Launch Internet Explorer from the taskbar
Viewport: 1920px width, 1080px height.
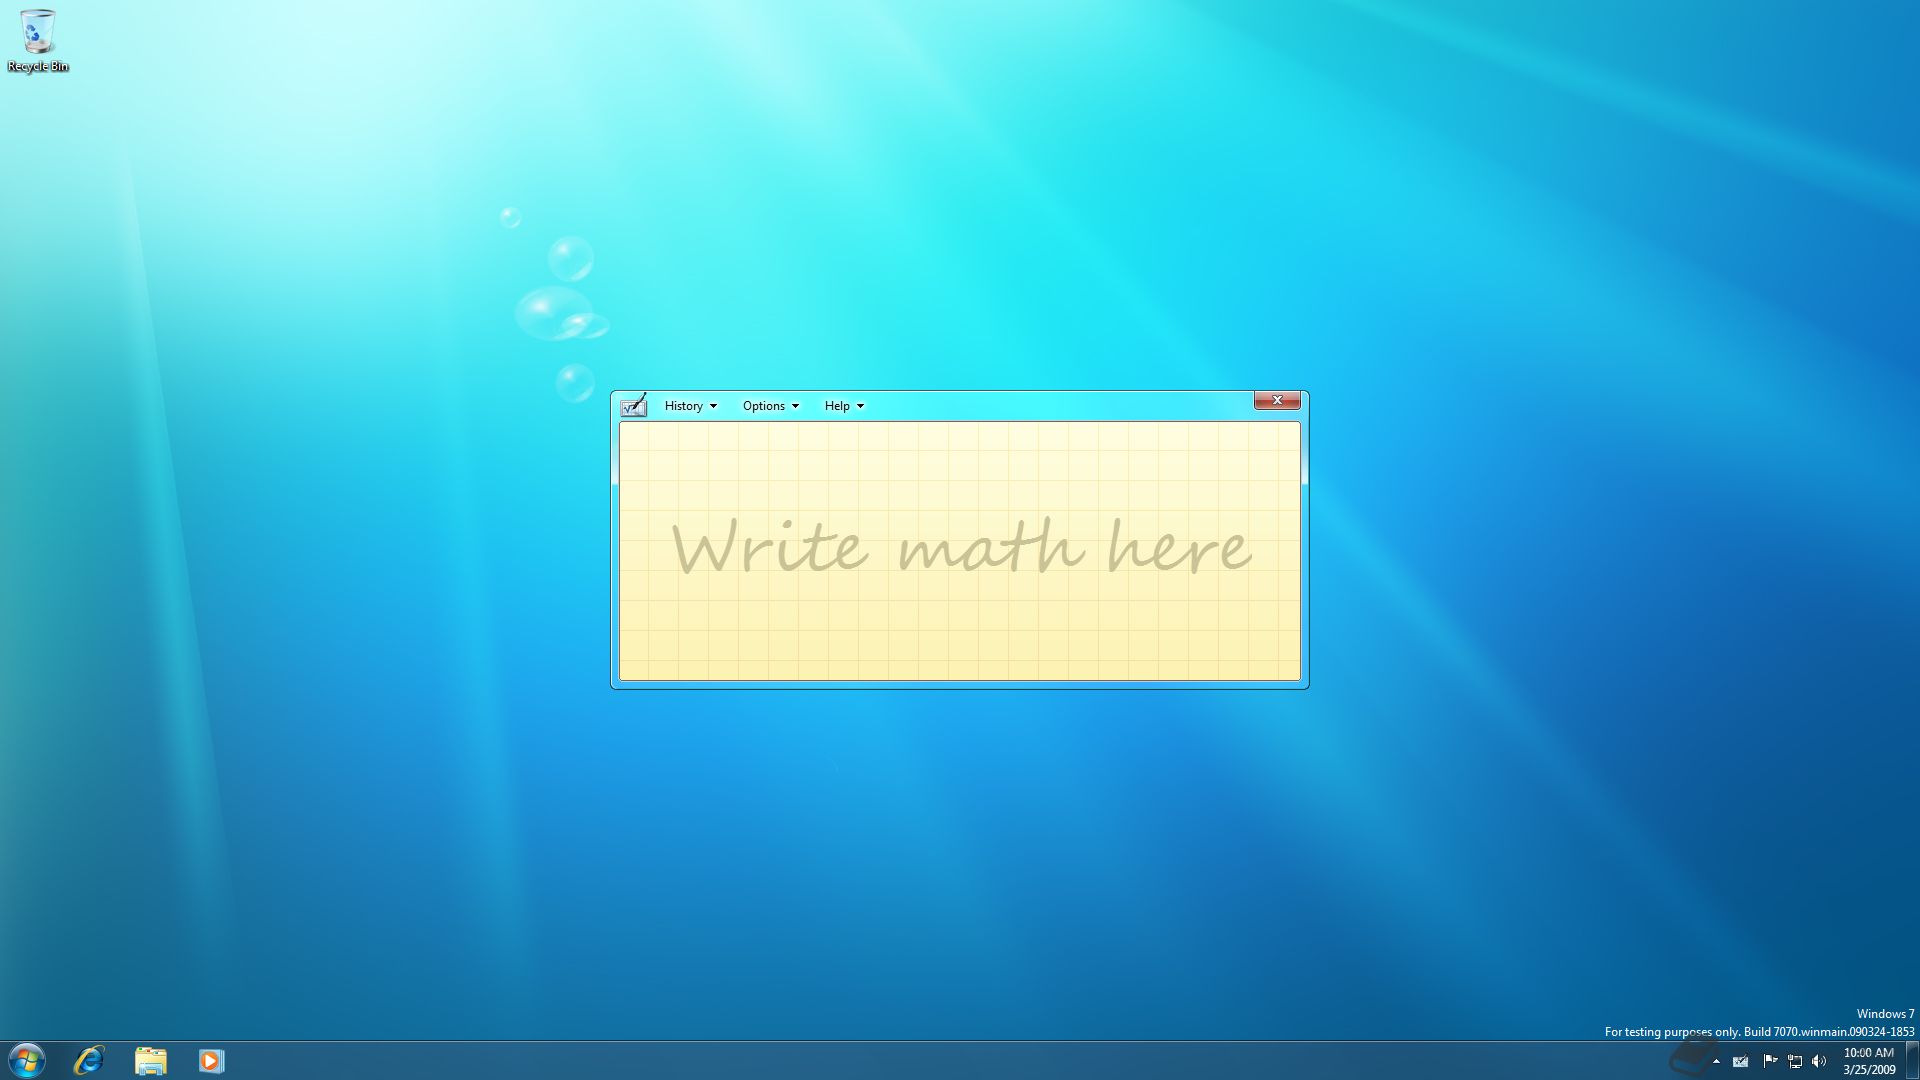point(89,1060)
